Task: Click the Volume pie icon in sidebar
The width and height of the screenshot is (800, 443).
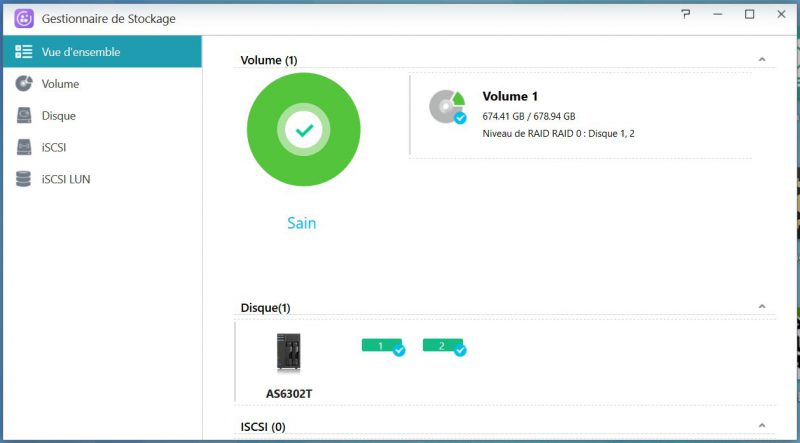Action: coord(23,83)
